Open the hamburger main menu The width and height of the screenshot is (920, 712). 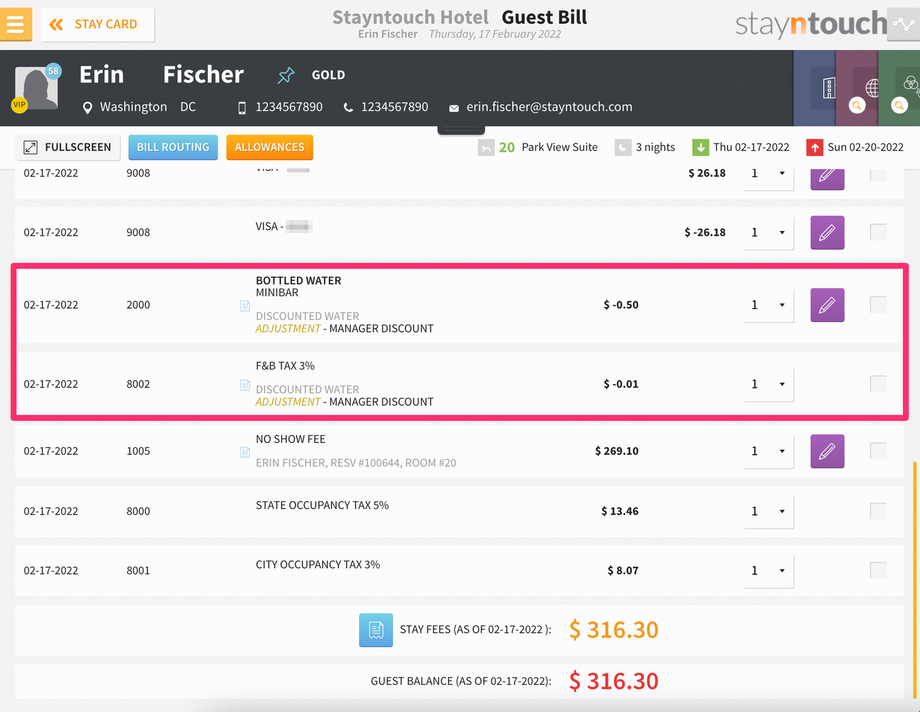[x=15, y=24]
